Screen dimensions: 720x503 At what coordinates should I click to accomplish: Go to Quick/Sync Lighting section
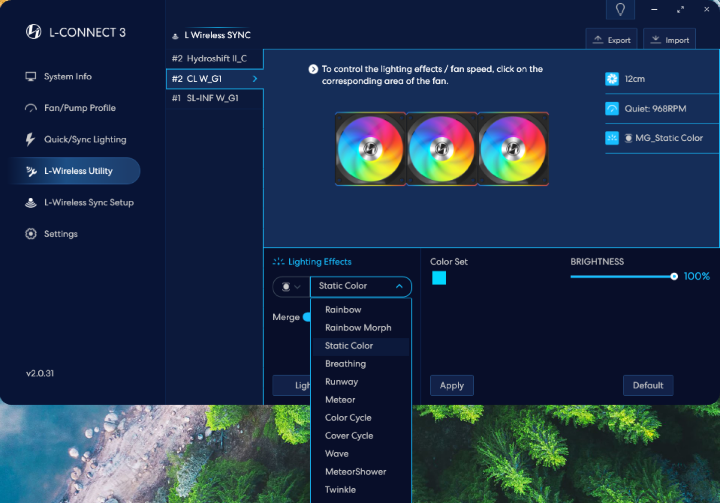[84, 140]
